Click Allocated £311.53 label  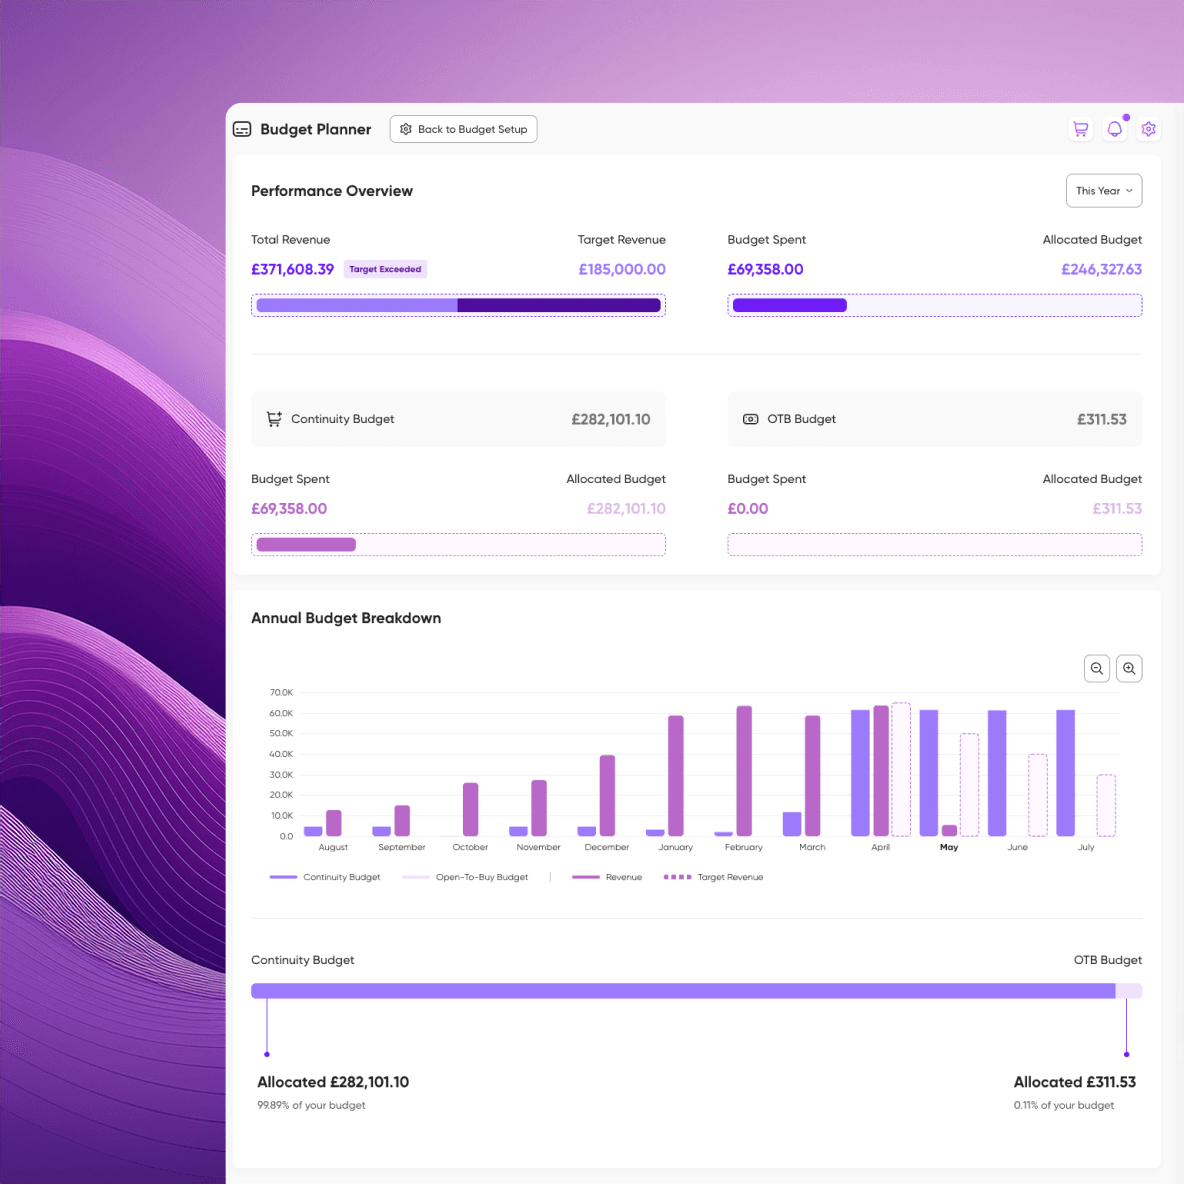click(1074, 1082)
